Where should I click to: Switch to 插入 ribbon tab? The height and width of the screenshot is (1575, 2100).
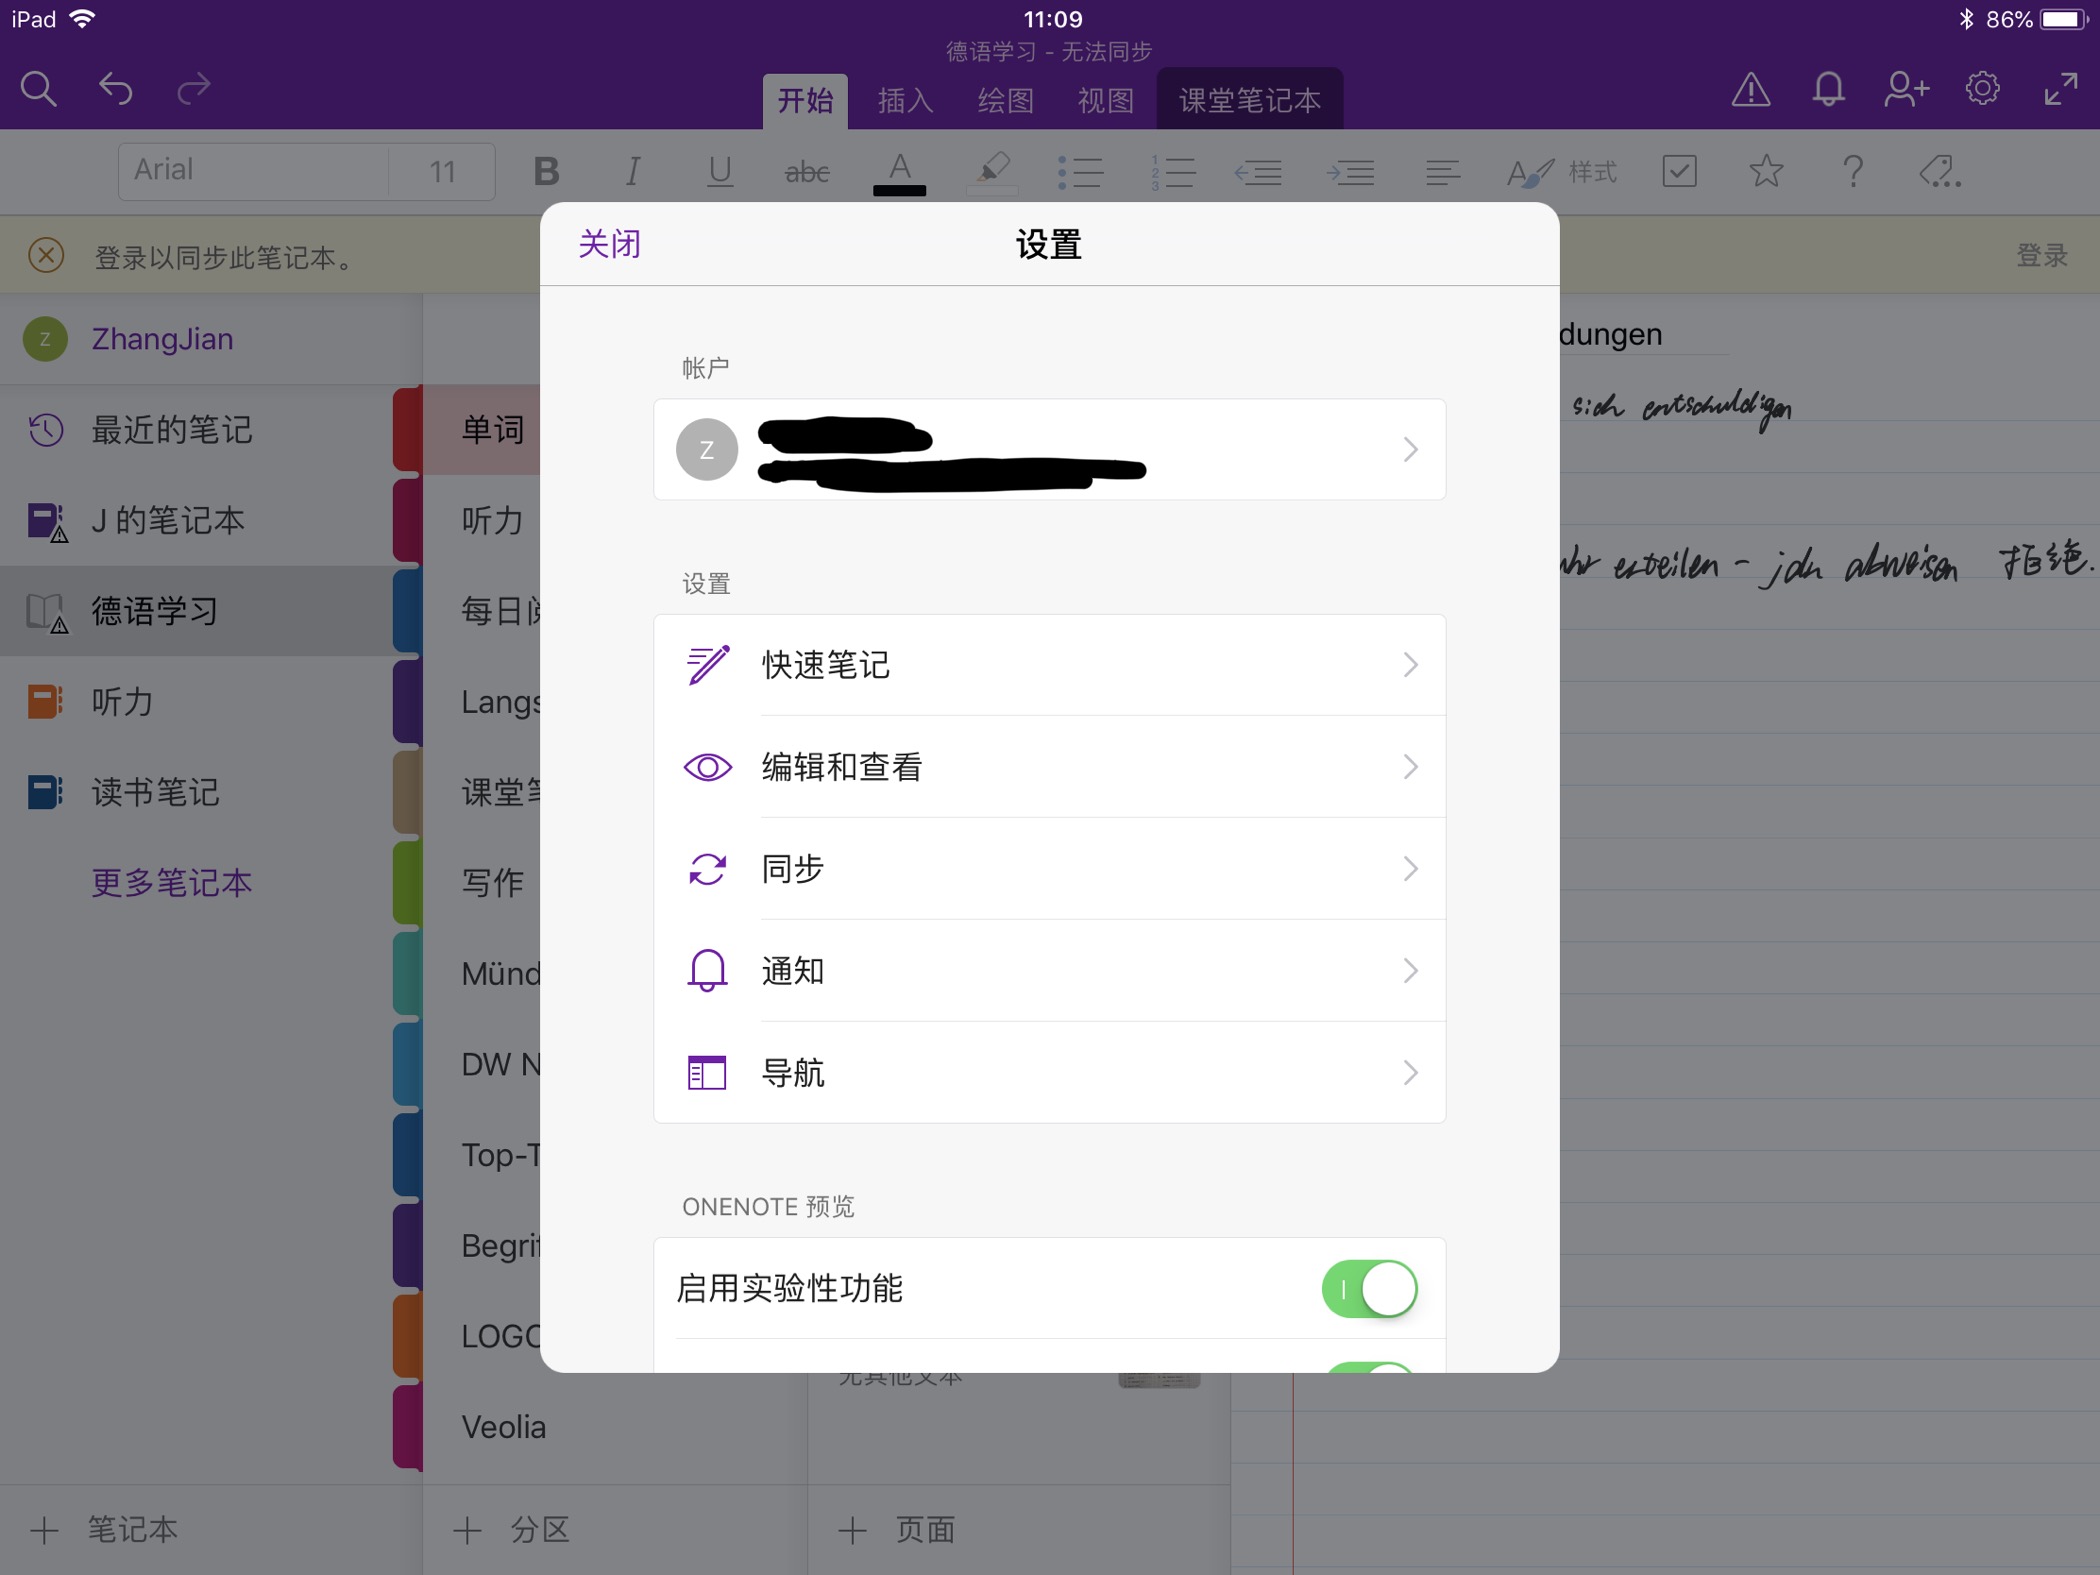coord(905,101)
